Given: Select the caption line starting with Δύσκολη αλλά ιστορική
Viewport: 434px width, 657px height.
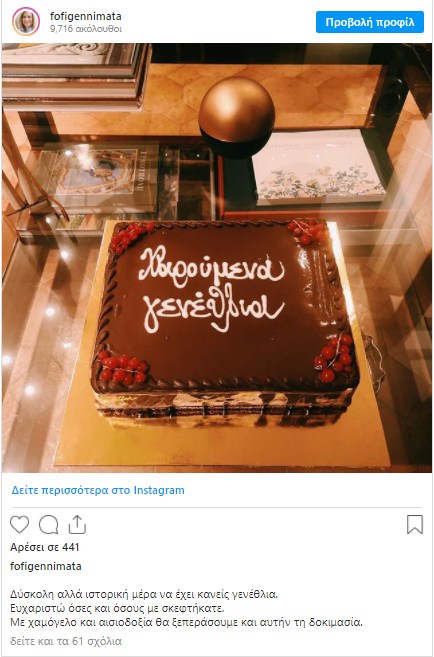Looking at the screenshot, I should [144, 594].
